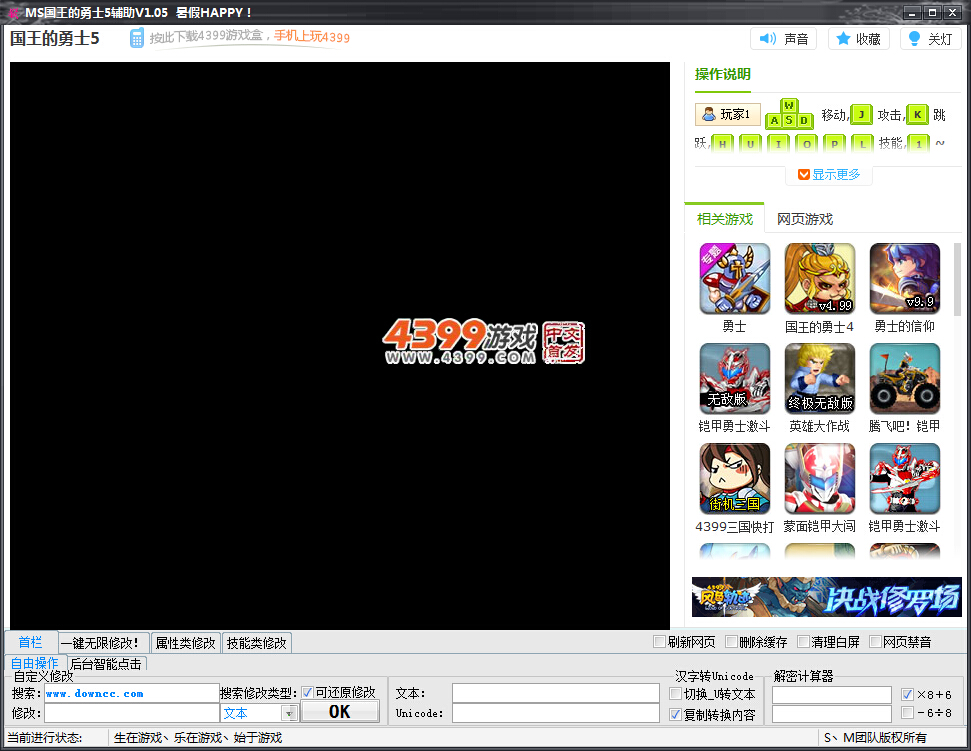The image size is (971, 751).
Task: Open the 属性类修改 tab
Action: pos(185,643)
